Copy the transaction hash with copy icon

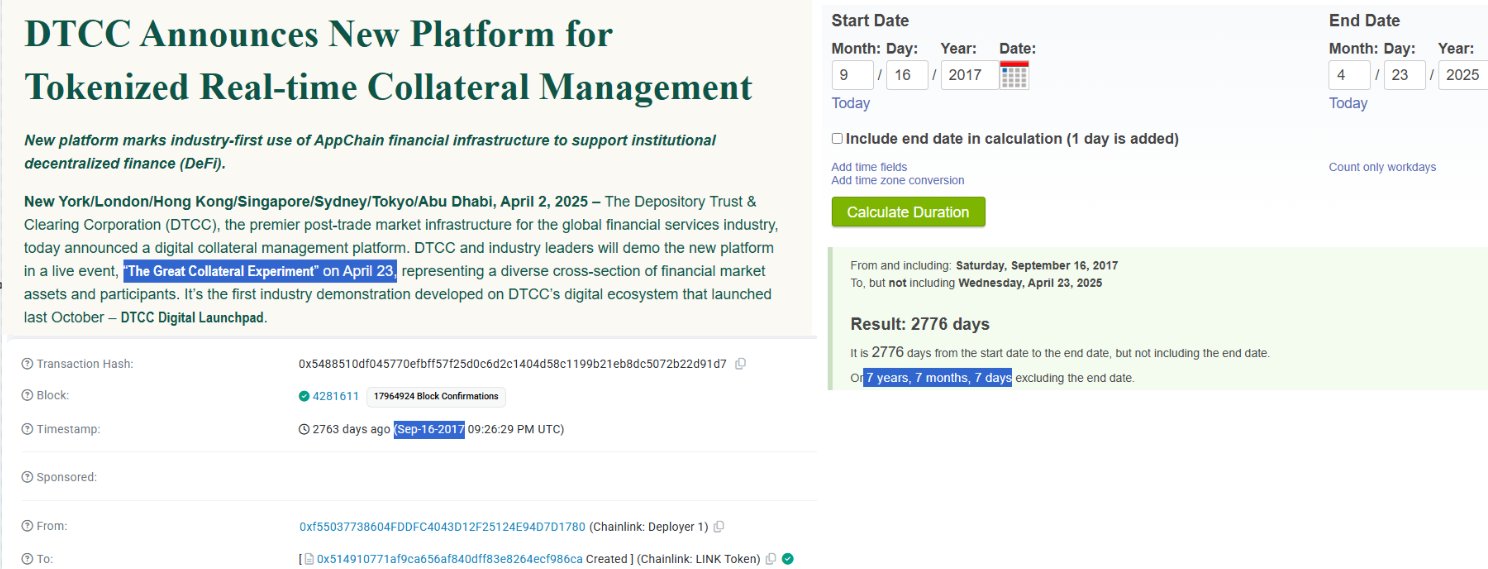pos(740,364)
